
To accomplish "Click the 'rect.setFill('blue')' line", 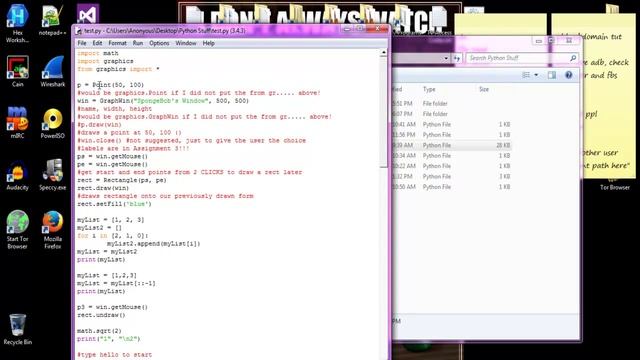I will tap(114, 204).
